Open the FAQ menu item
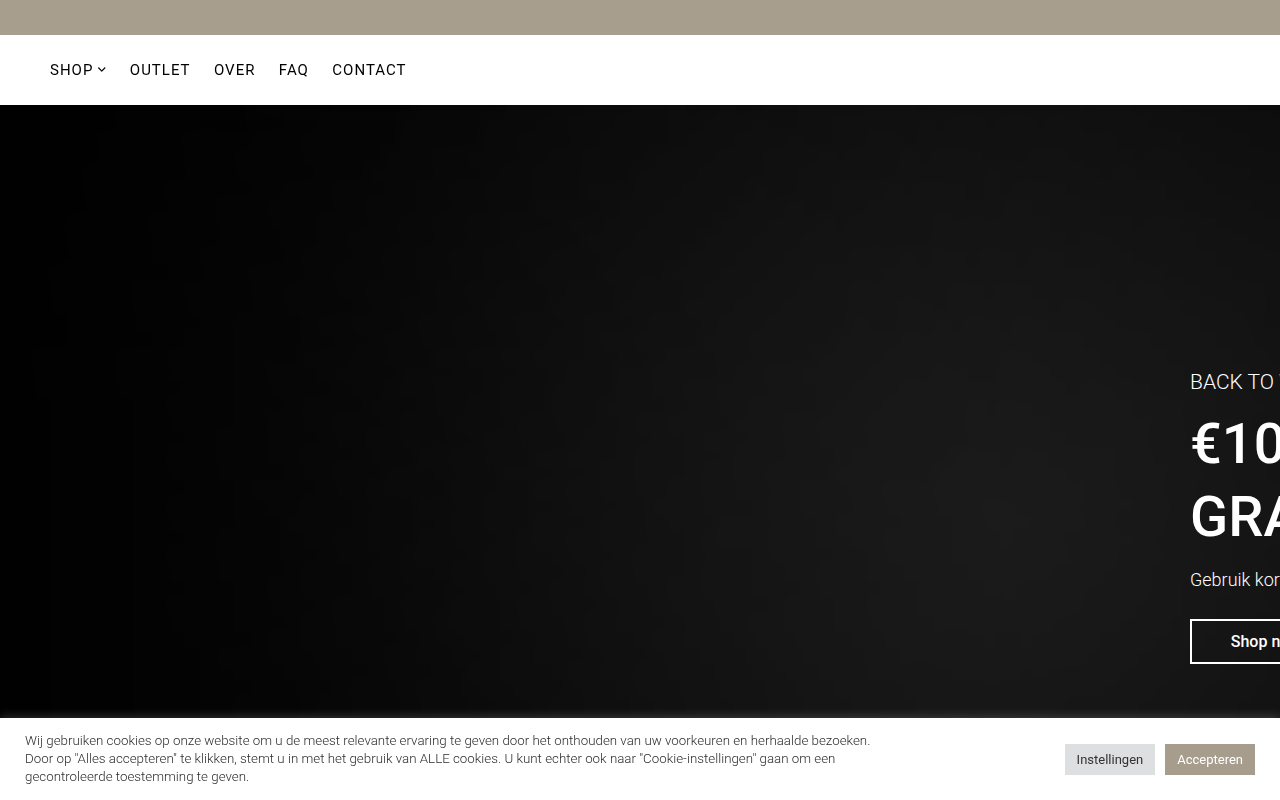Viewport: 1280px width, 800px height. click(x=293, y=70)
